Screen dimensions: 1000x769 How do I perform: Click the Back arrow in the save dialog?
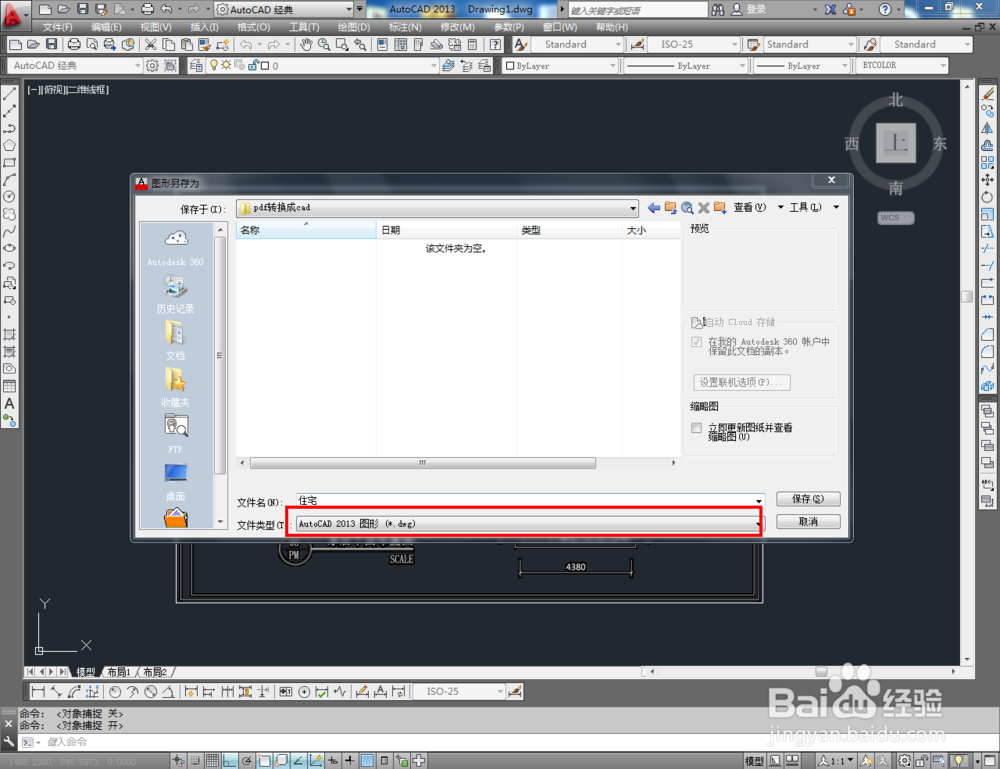click(654, 208)
